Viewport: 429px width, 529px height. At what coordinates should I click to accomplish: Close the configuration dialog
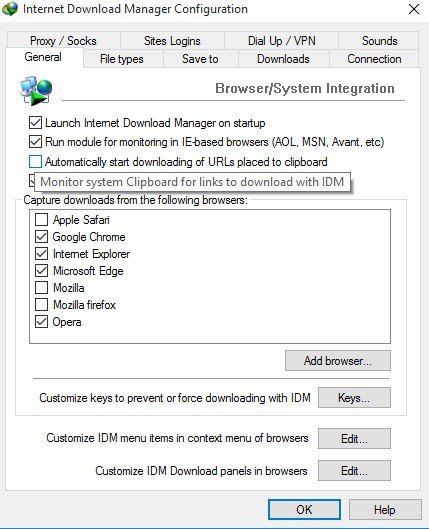coord(414,9)
